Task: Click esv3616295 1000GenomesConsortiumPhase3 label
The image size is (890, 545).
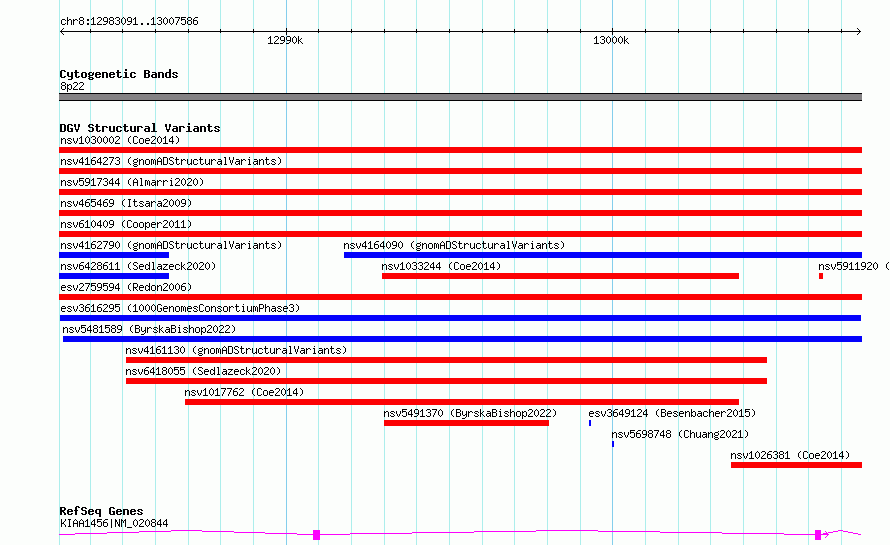Action: click(180, 308)
